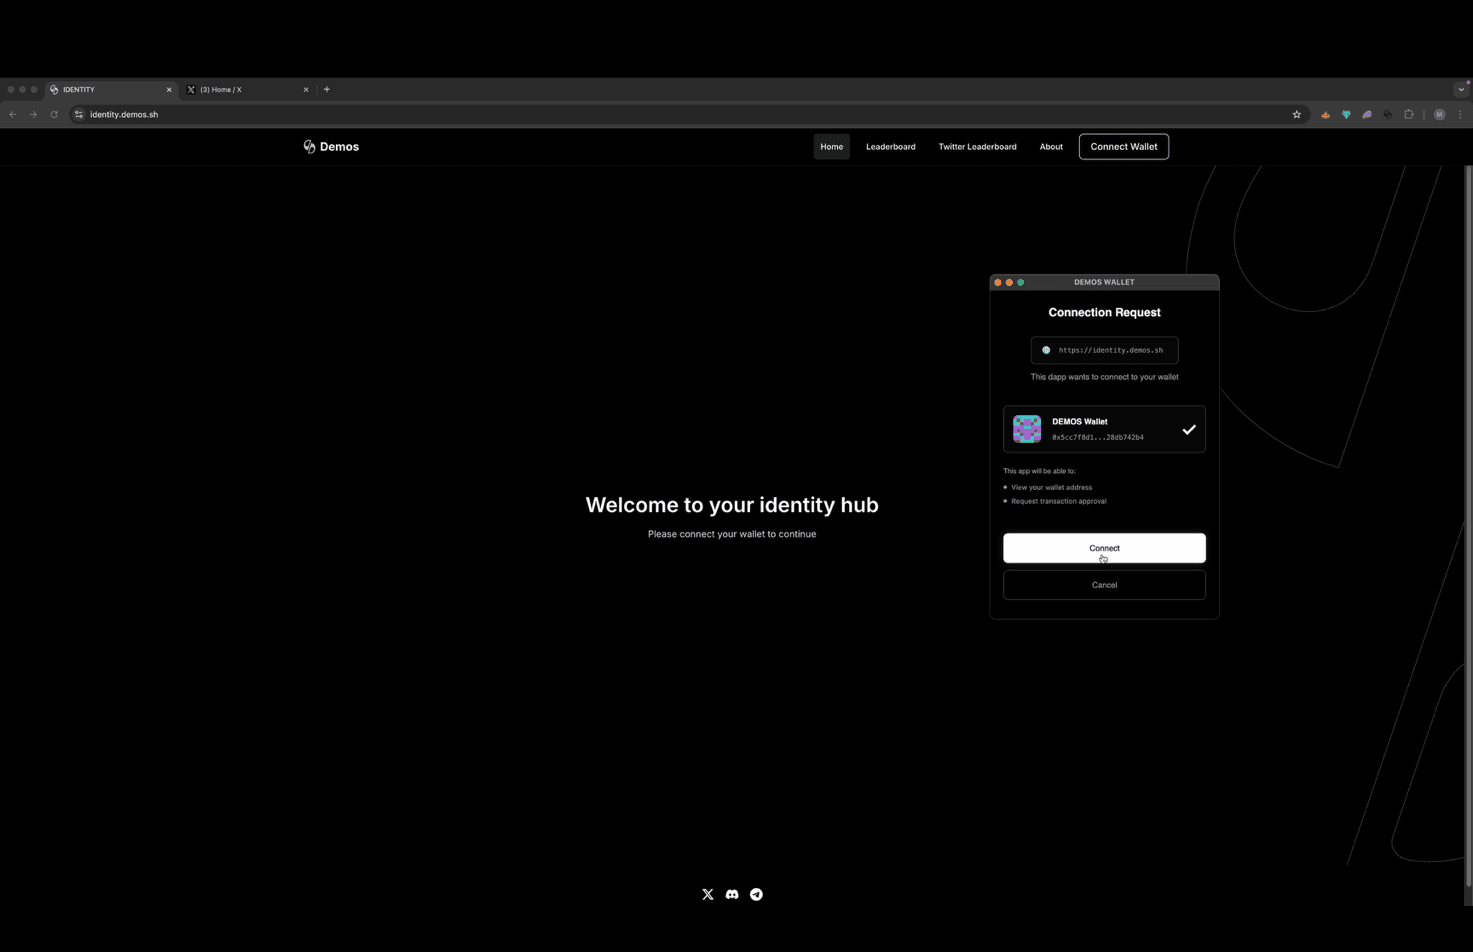The image size is (1473, 952).
Task: Click the Telegram icon in the footer
Action: pos(756,894)
